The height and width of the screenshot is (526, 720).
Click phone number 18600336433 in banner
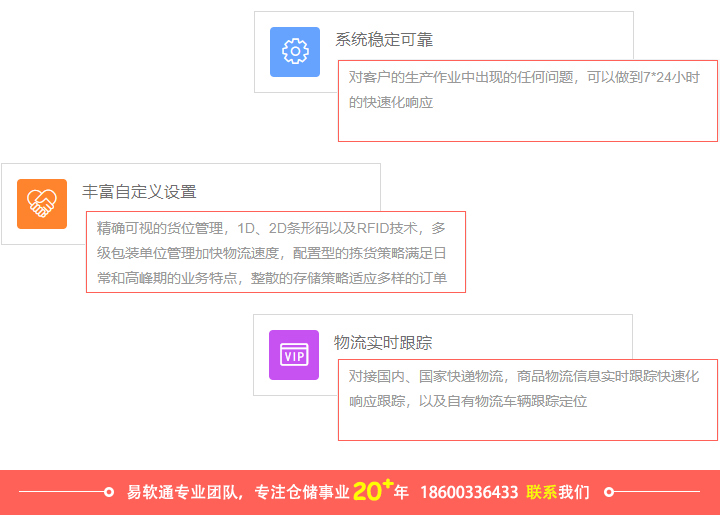click(x=469, y=492)
